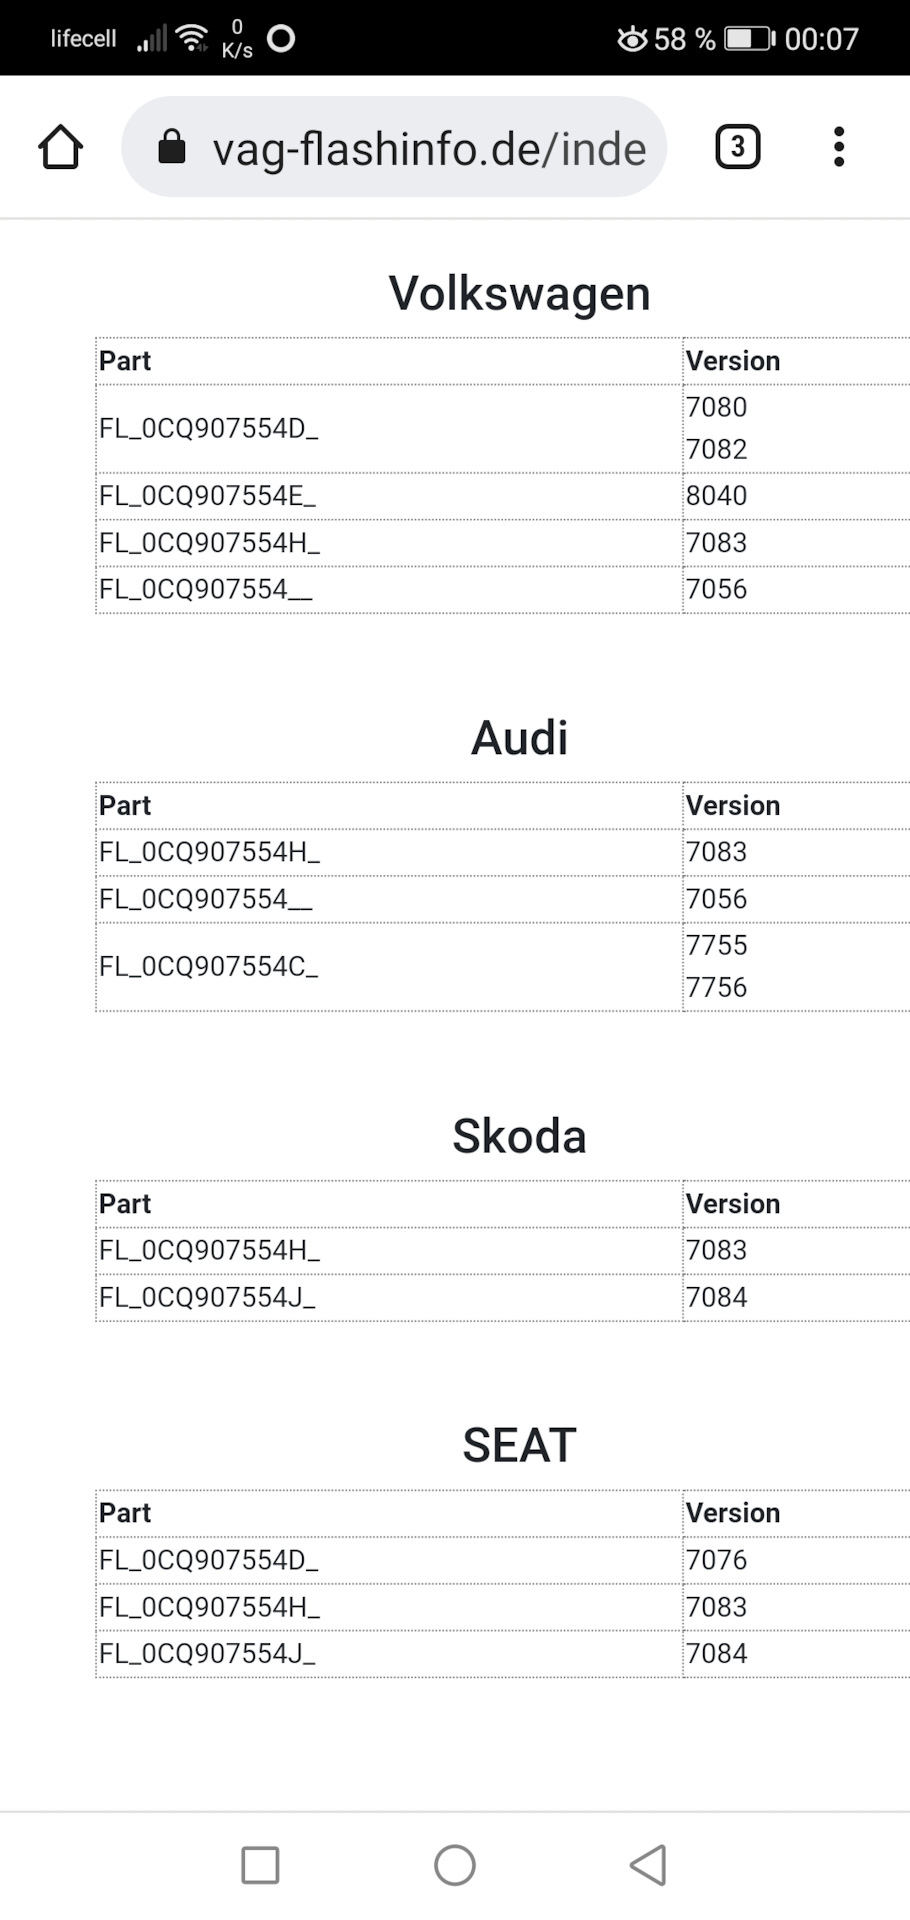Tap the SEAT section heading
This screenshot has width=910, height=1920.
[519, 1446]
